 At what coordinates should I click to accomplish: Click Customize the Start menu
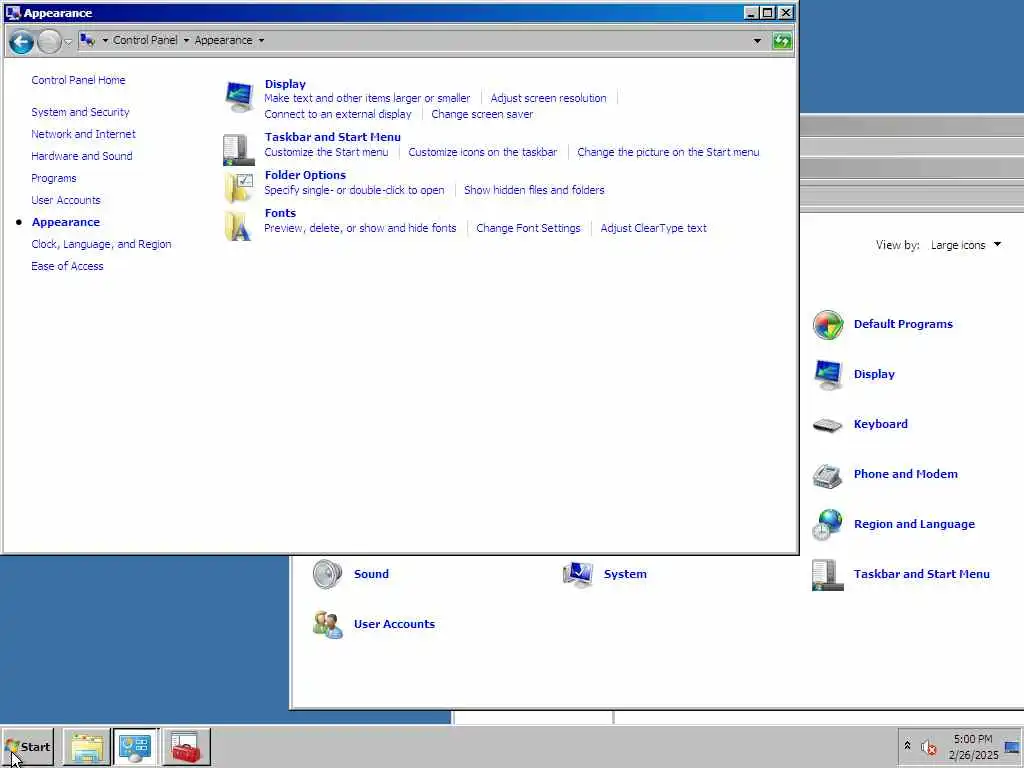point(326,152)
